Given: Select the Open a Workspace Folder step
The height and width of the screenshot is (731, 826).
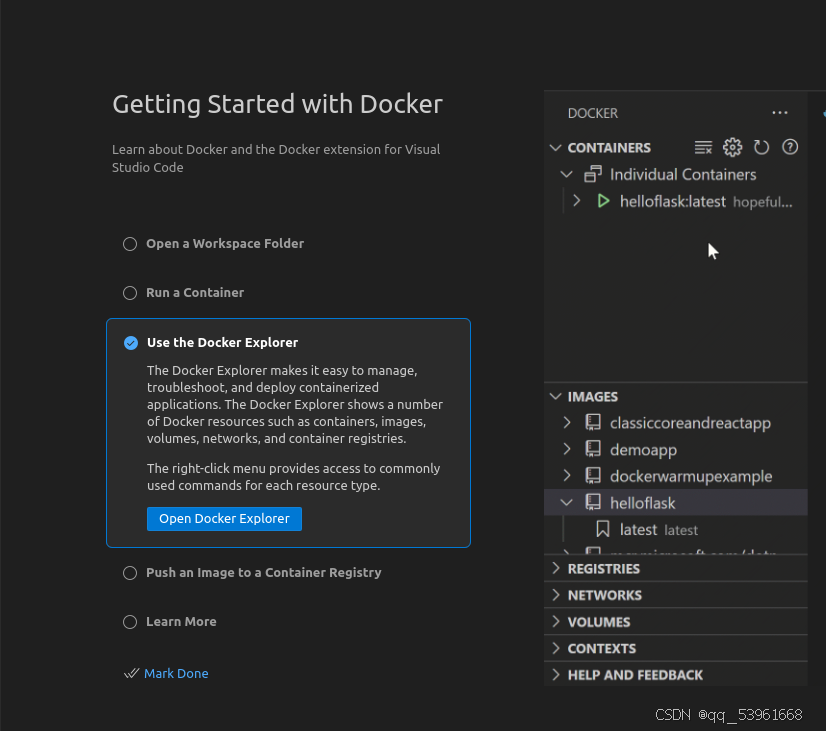Looking at the screenshot, I should pyautogui.click(x=224, y=243).
